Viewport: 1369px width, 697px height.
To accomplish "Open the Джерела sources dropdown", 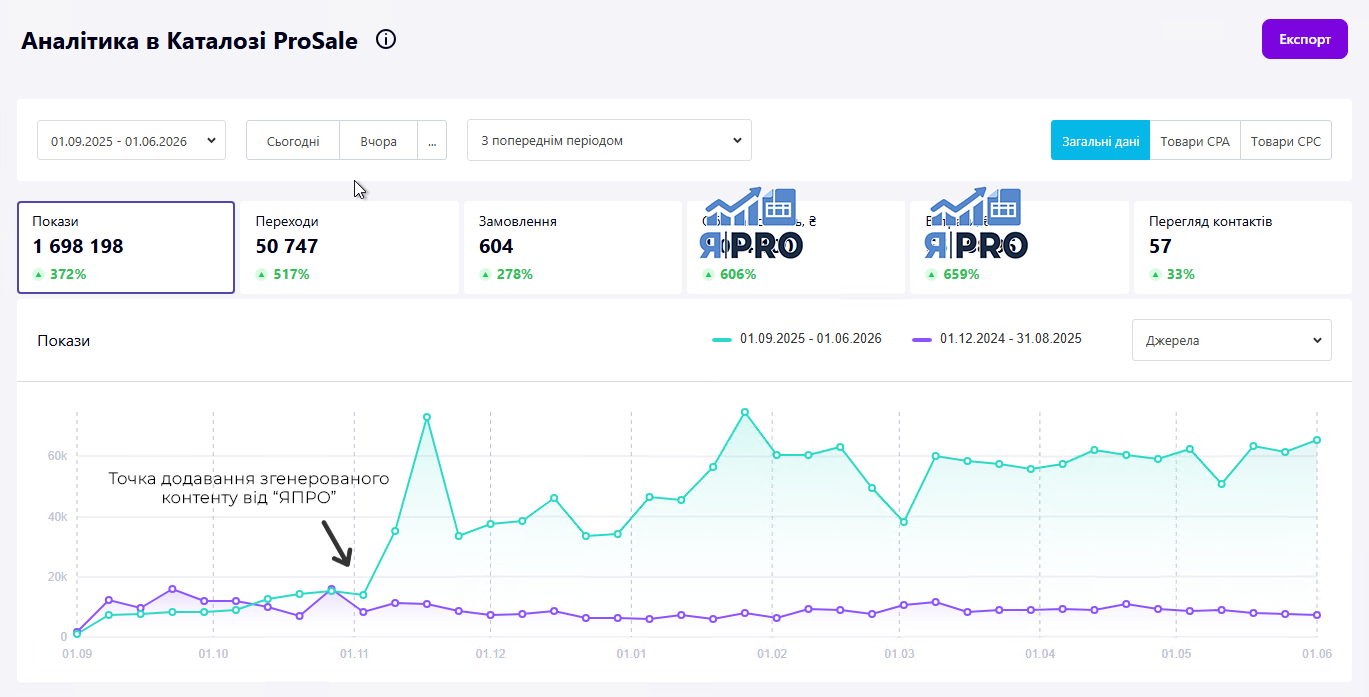I will 1231,340.
